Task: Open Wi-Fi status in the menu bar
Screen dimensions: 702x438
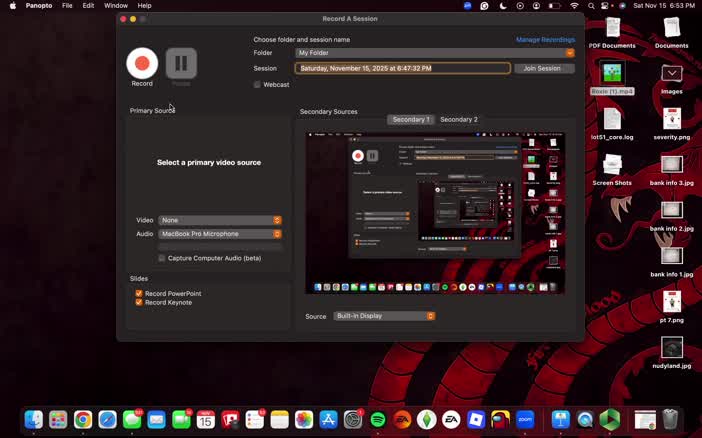Action: click(x=574, y=6)
